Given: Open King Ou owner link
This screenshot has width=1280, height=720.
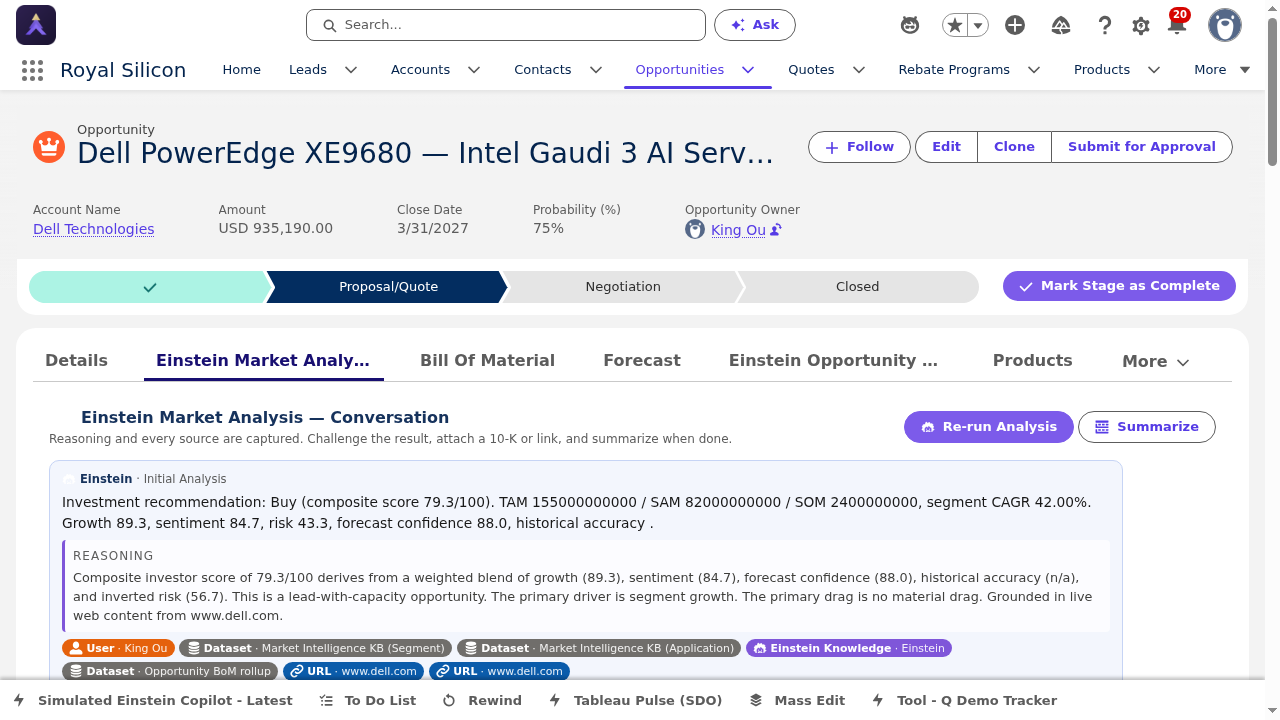Looking at the screenshot, I should click(x=738, y=230).
